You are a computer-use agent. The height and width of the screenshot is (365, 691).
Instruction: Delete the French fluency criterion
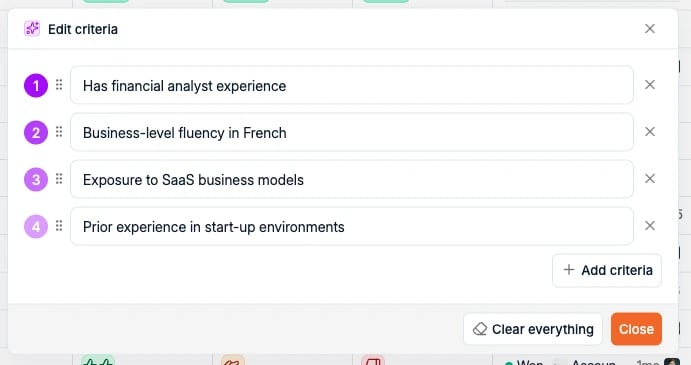tap(650, 132)
